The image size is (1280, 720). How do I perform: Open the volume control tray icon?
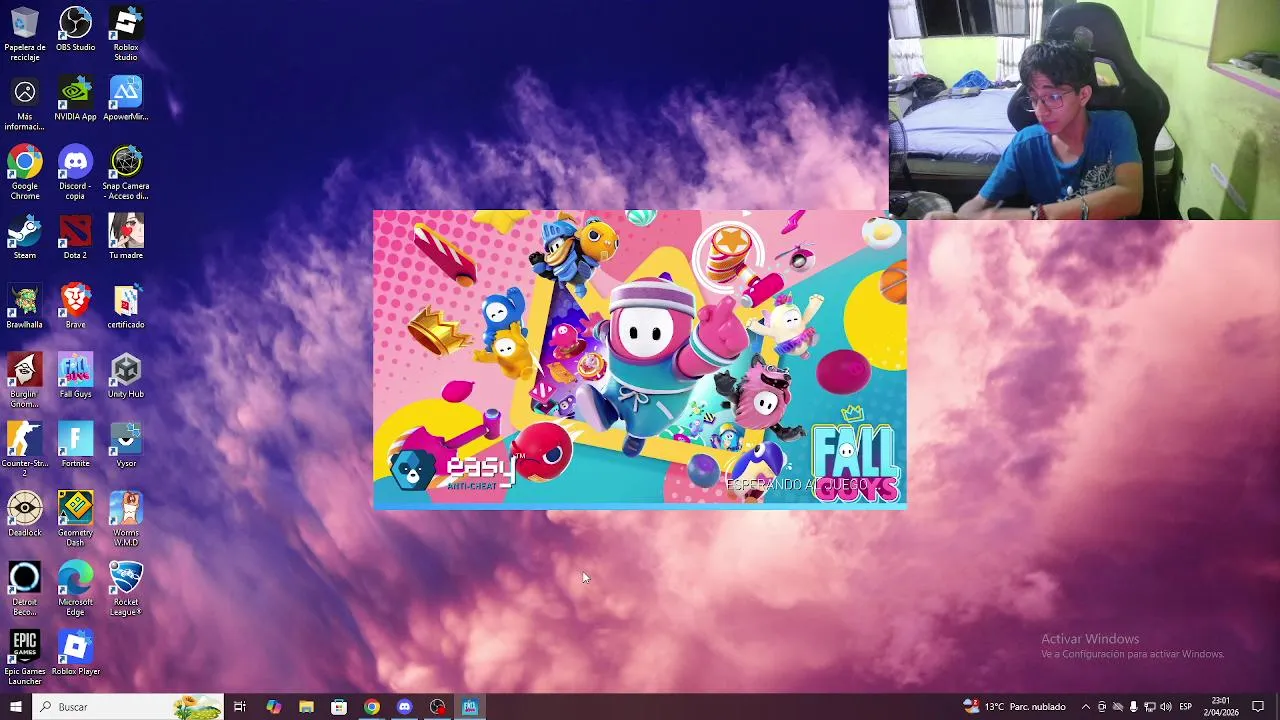point(1165,707)
